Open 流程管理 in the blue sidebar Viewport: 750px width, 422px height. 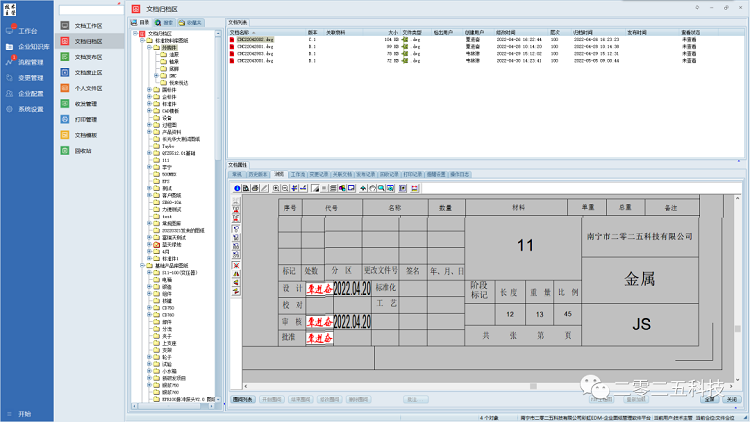[x=25, y=62]
